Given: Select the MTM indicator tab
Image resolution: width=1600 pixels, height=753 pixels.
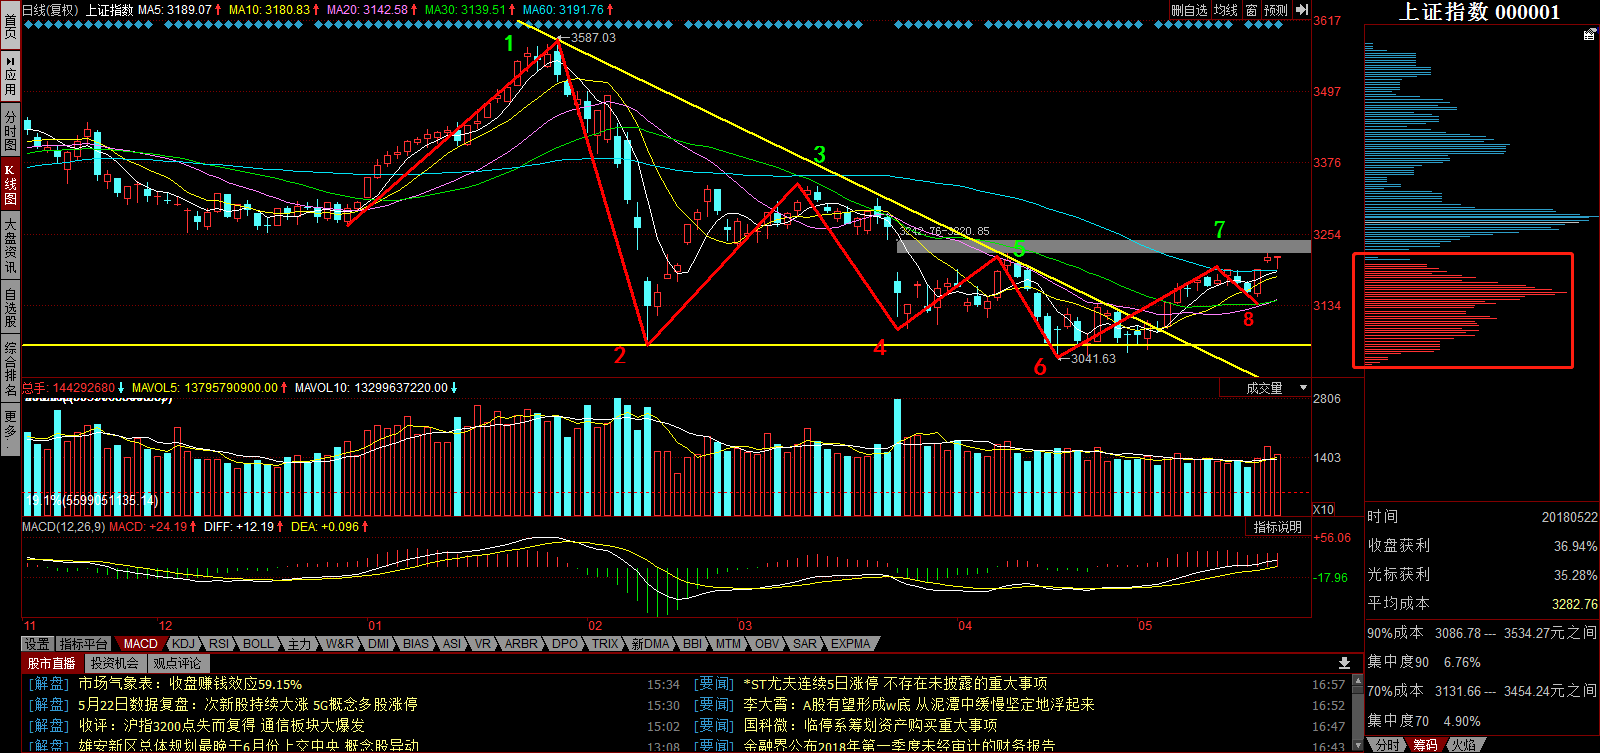Looking at the screenshot, I should (729, 644).
